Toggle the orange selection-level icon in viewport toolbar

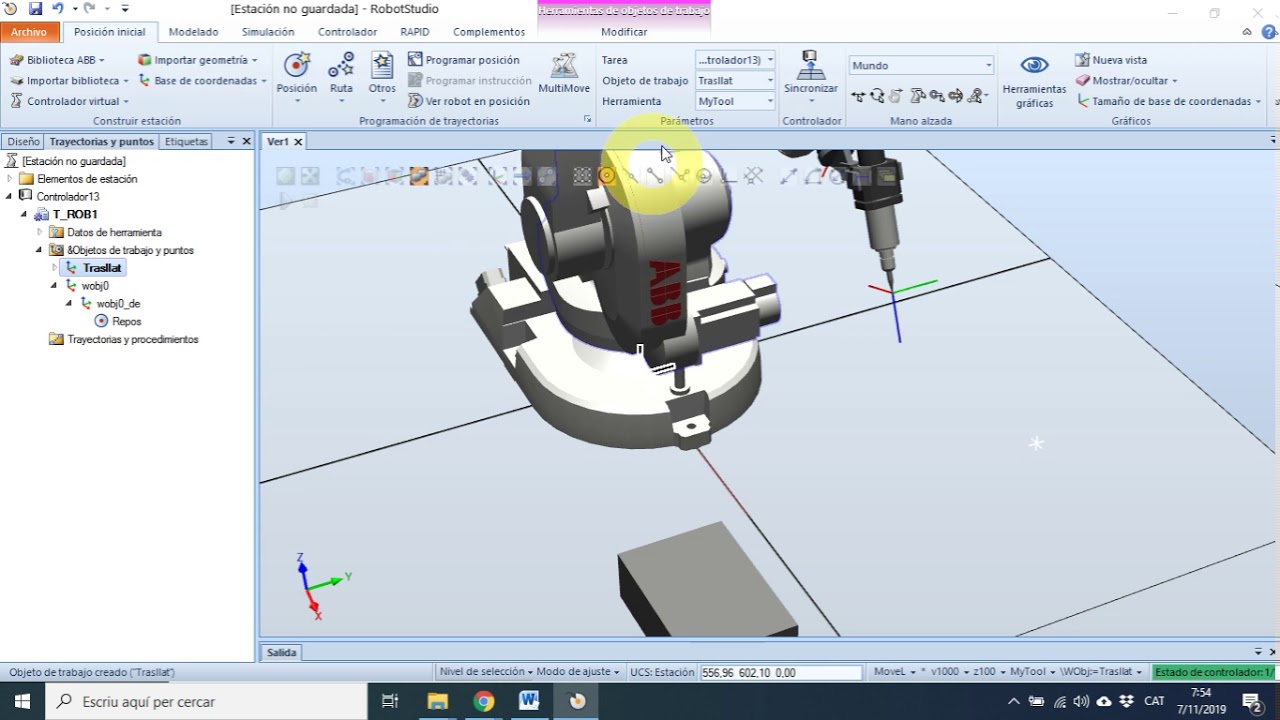(419, 176)
